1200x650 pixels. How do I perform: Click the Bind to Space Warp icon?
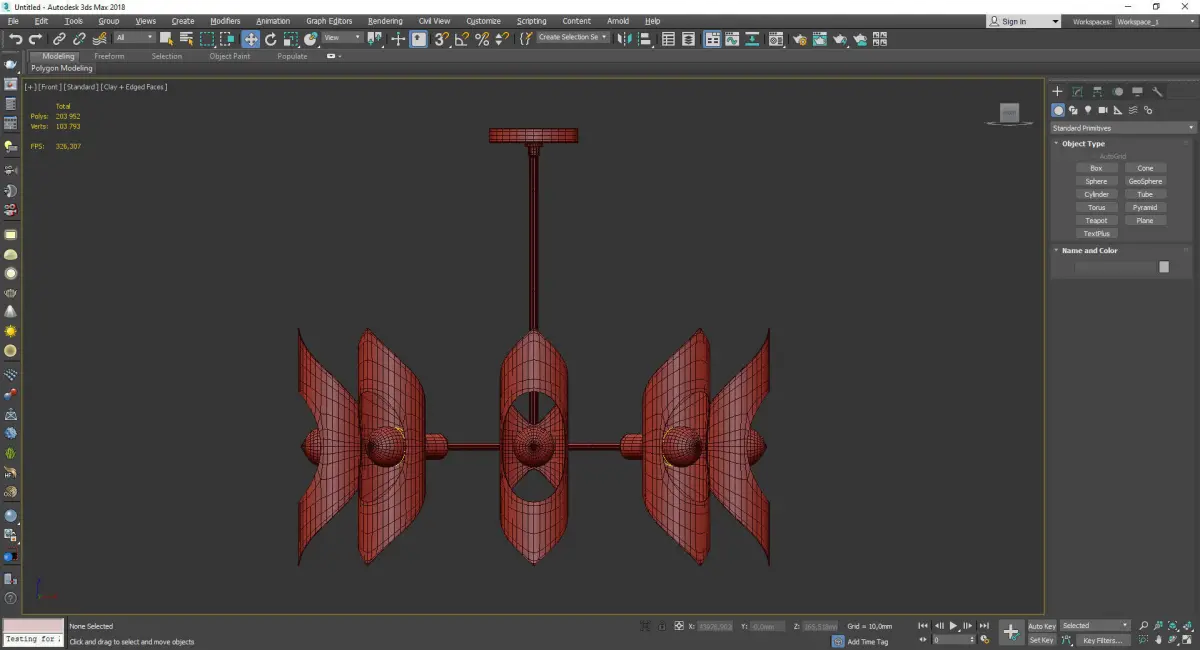click(x=99, y=39)
